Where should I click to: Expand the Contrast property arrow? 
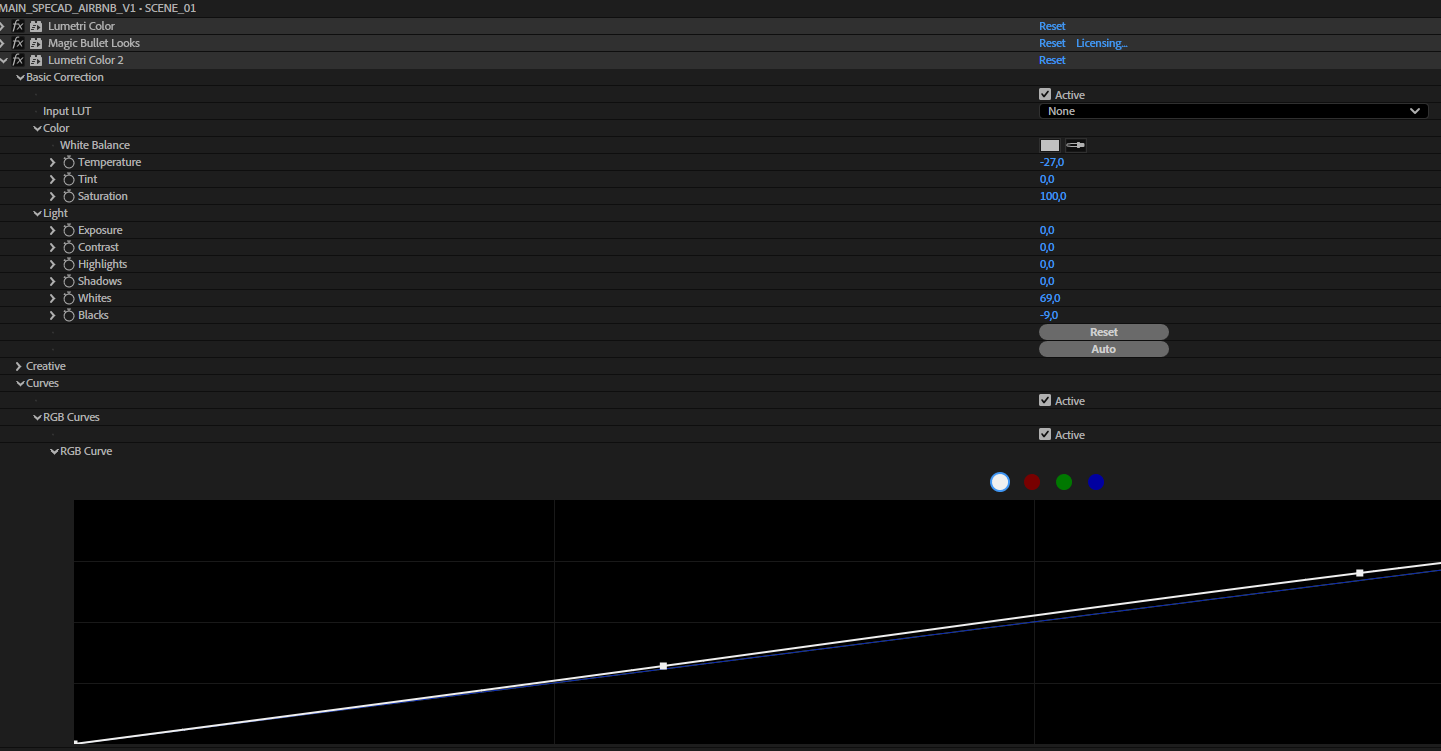53,247
